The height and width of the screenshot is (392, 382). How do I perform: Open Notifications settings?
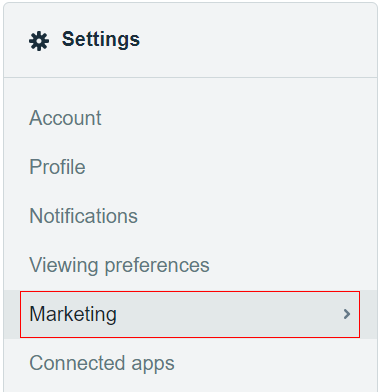point(83,216)
